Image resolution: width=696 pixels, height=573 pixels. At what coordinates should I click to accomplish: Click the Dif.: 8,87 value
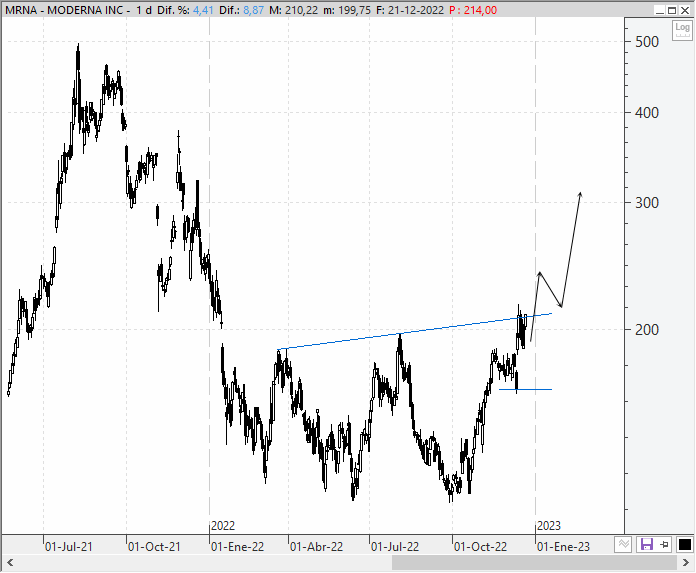click(241, 10)
